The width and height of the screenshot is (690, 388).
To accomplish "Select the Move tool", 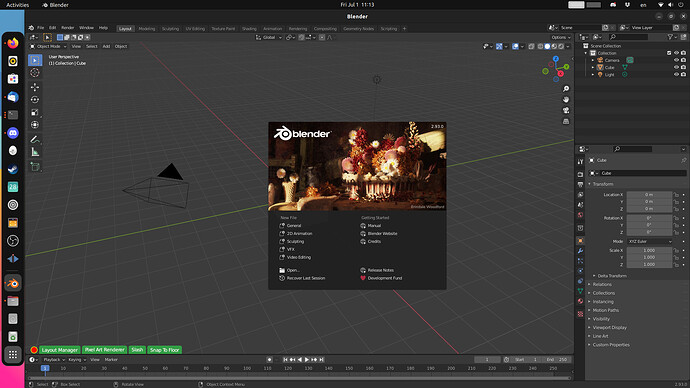I will pos(35,87).
